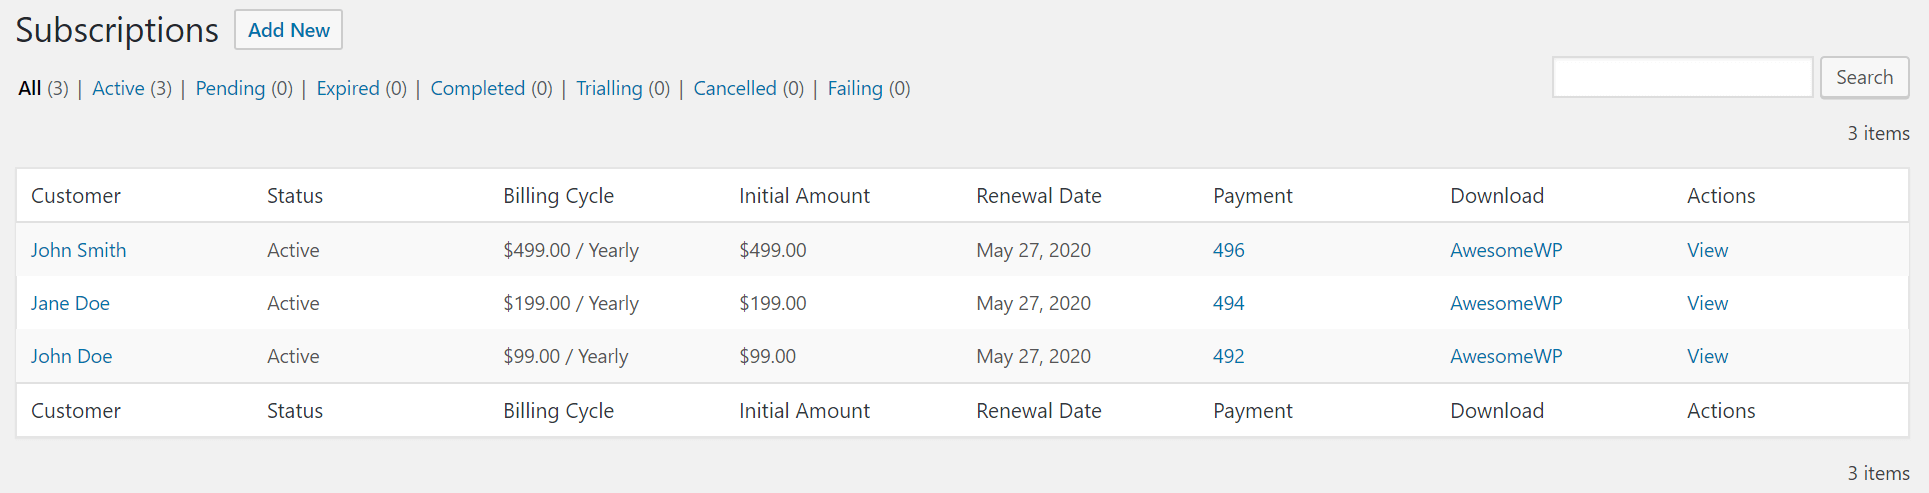Viewport: 1929px width, 493px height.
Task: Filter subscriptions by Pending status
Action: coord(230,88)
